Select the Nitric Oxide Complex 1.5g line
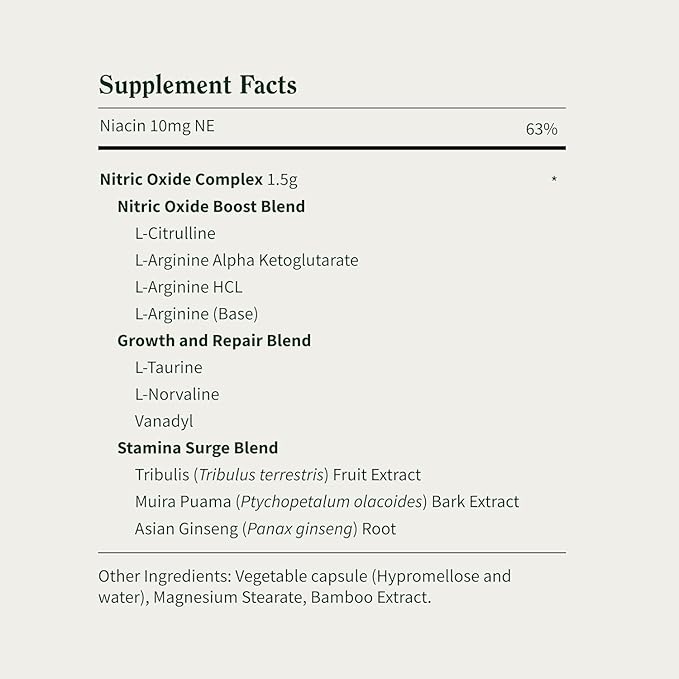Image resolution: width=679 pixels, height=679 pixels. [198, 180]
